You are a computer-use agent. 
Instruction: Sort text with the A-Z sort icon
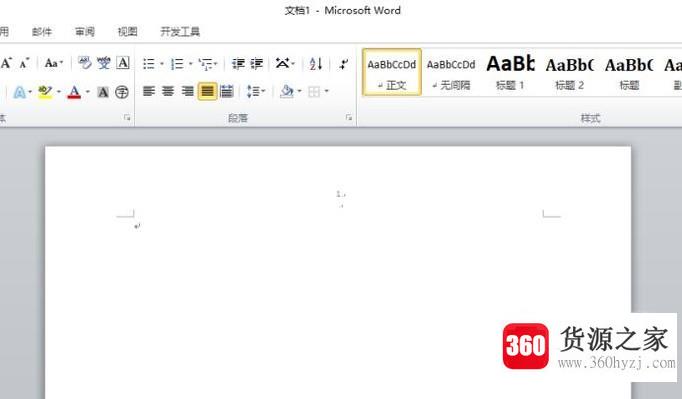point(316,64)
